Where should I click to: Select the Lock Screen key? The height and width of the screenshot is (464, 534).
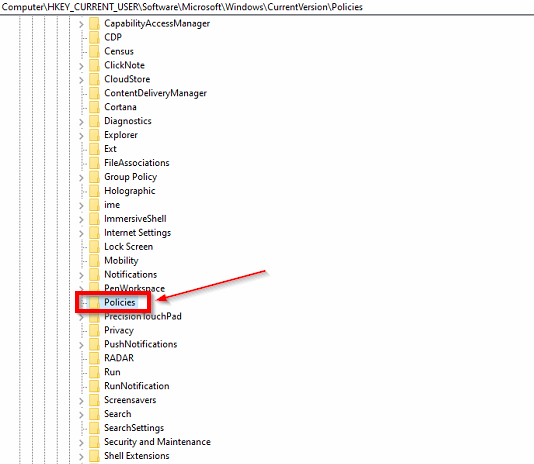(x=128, y=247)
